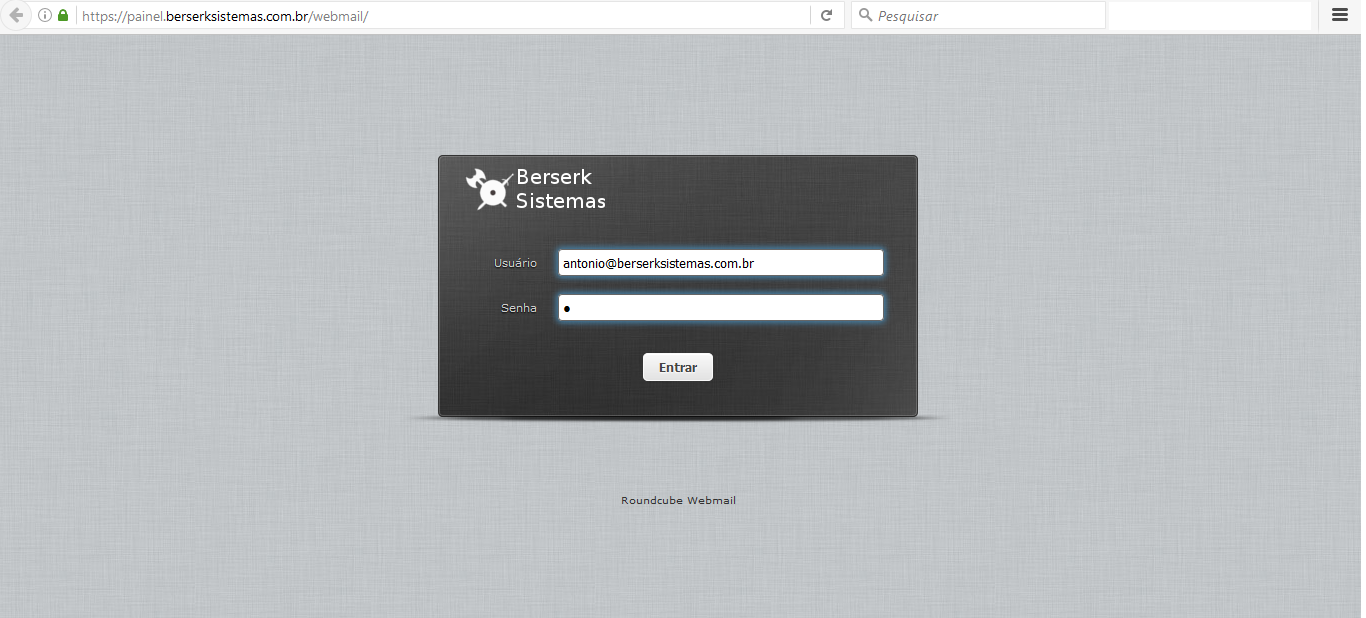
Task: Open the site information icon
Action: pos(45,15)
